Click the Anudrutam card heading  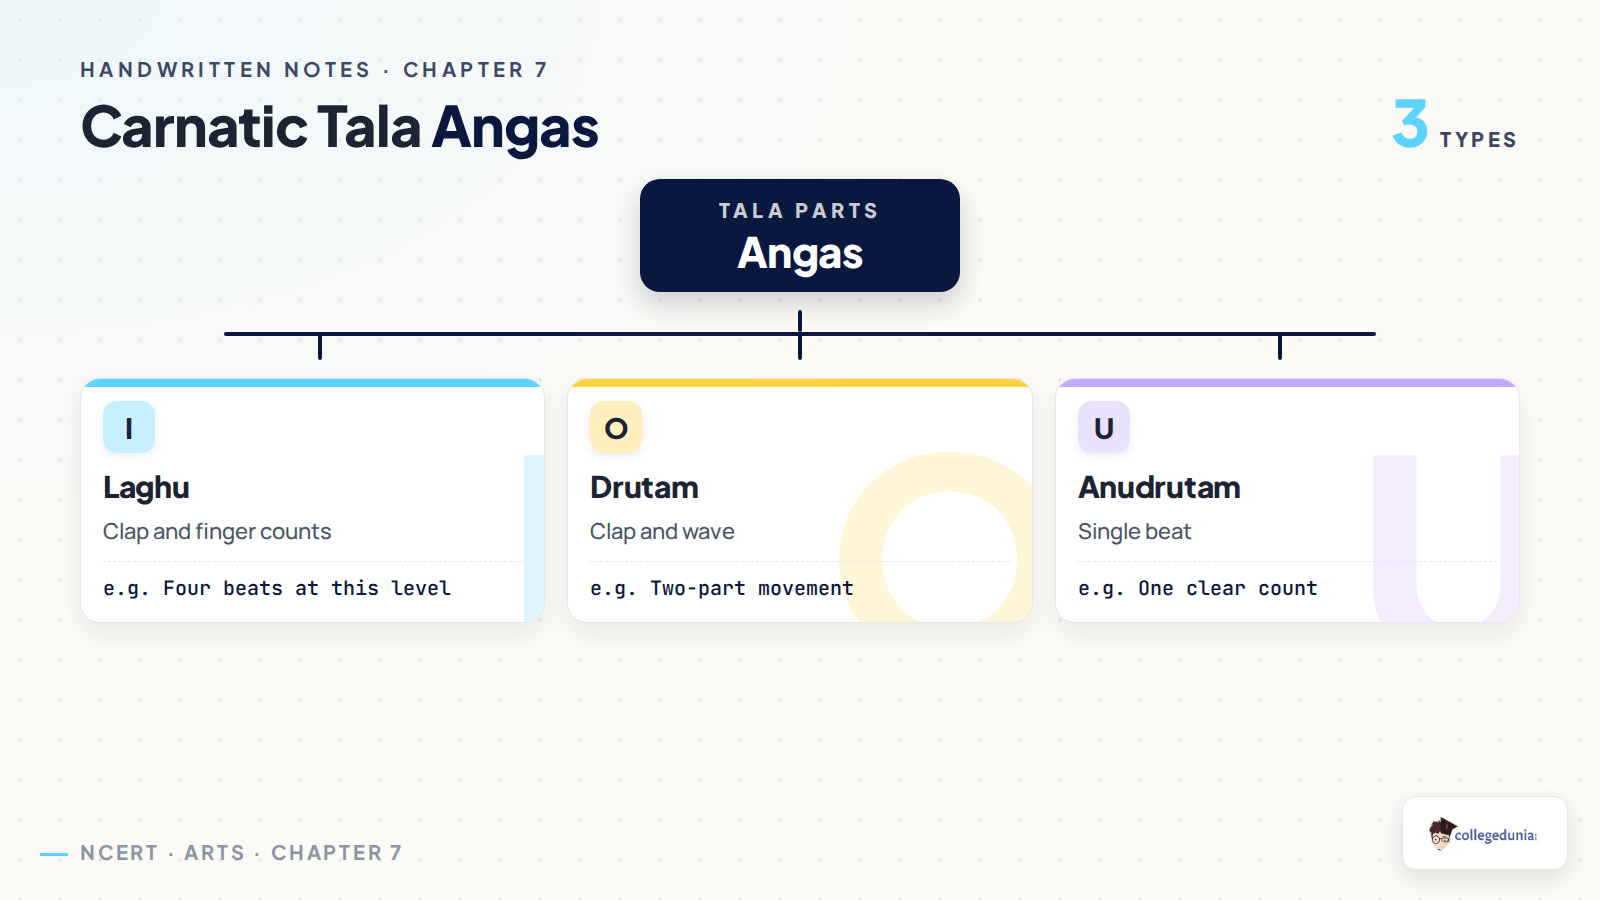tap(1159, 487)
